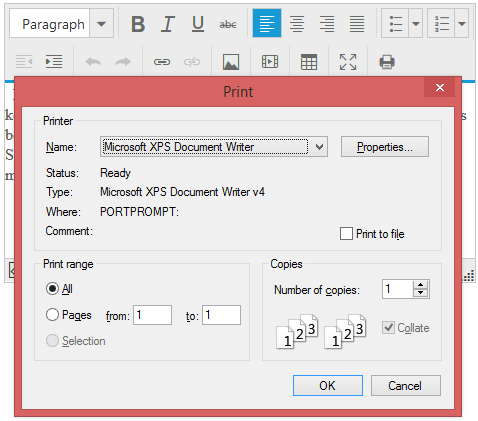Enable the Print to file checkbox

click(x=346, y=234)
